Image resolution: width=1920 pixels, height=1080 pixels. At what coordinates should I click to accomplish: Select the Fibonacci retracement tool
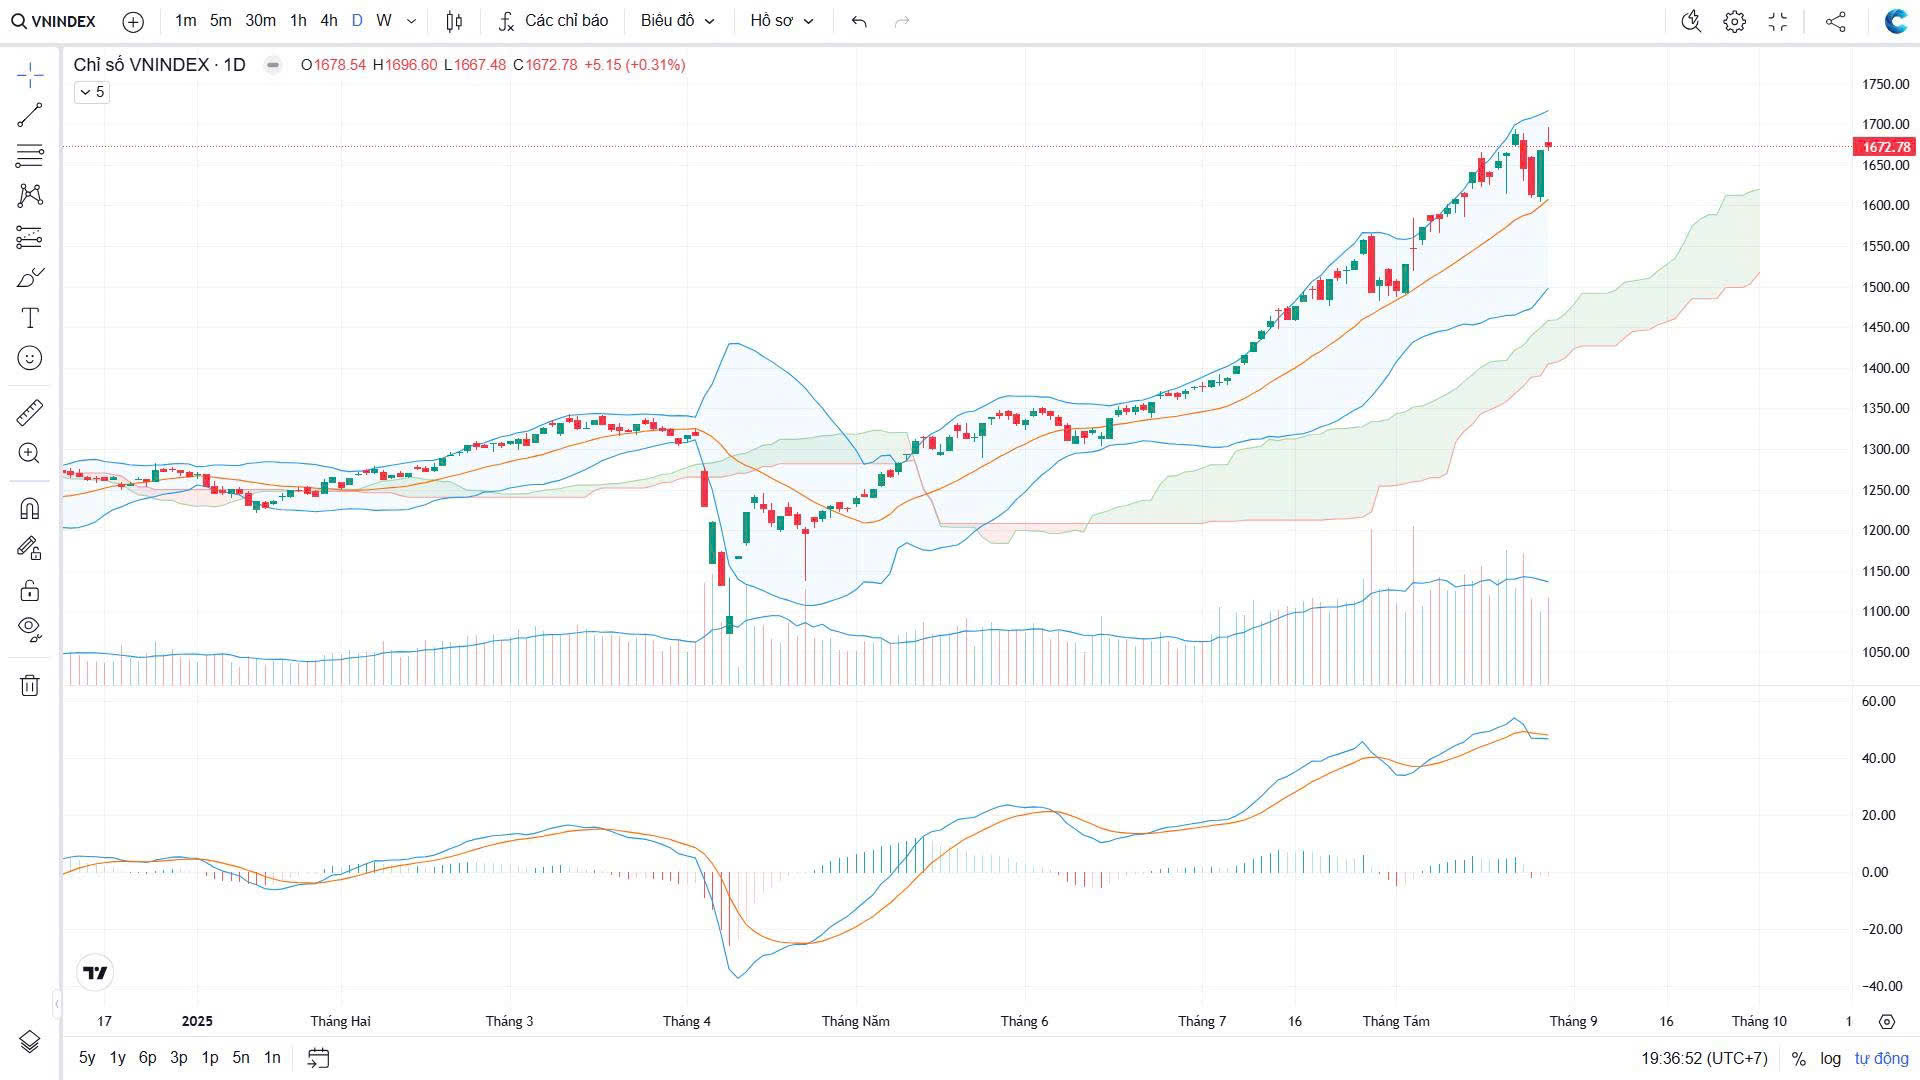30,155
